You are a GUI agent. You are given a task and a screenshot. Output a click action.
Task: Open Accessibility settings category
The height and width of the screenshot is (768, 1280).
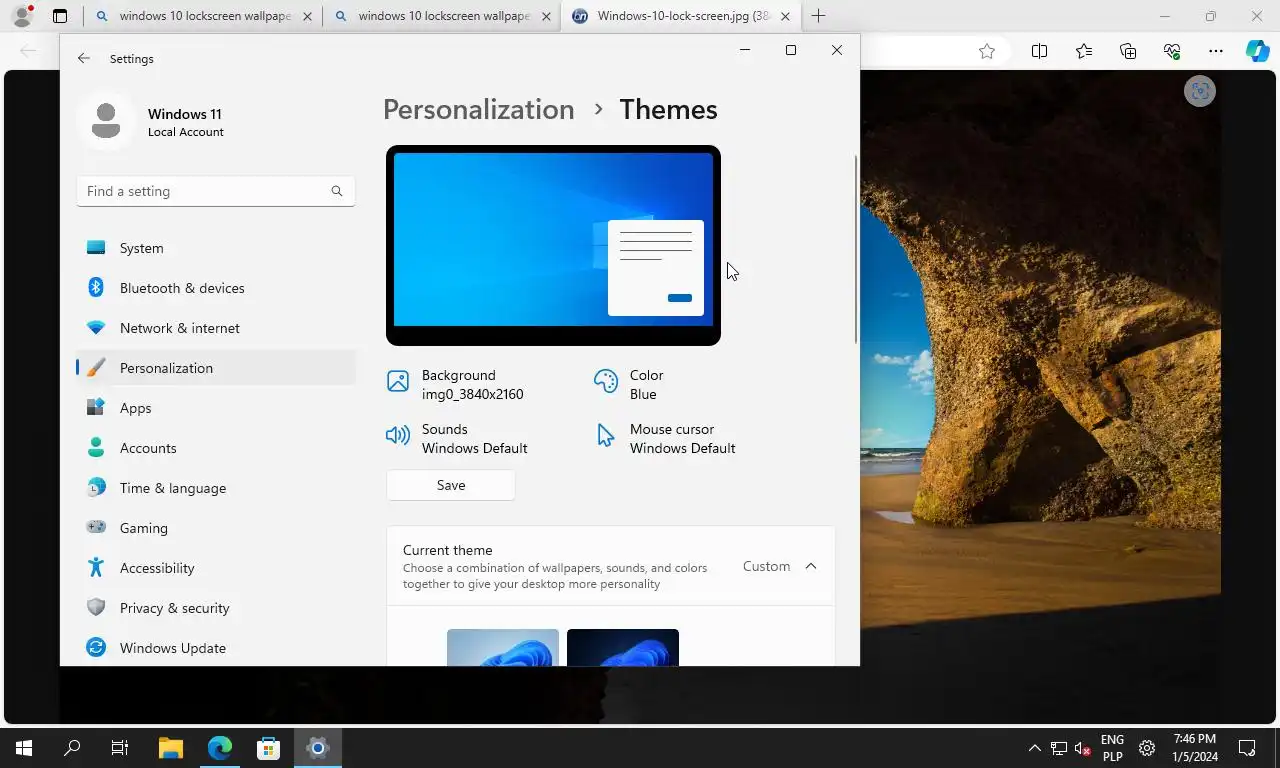[216, 568]
